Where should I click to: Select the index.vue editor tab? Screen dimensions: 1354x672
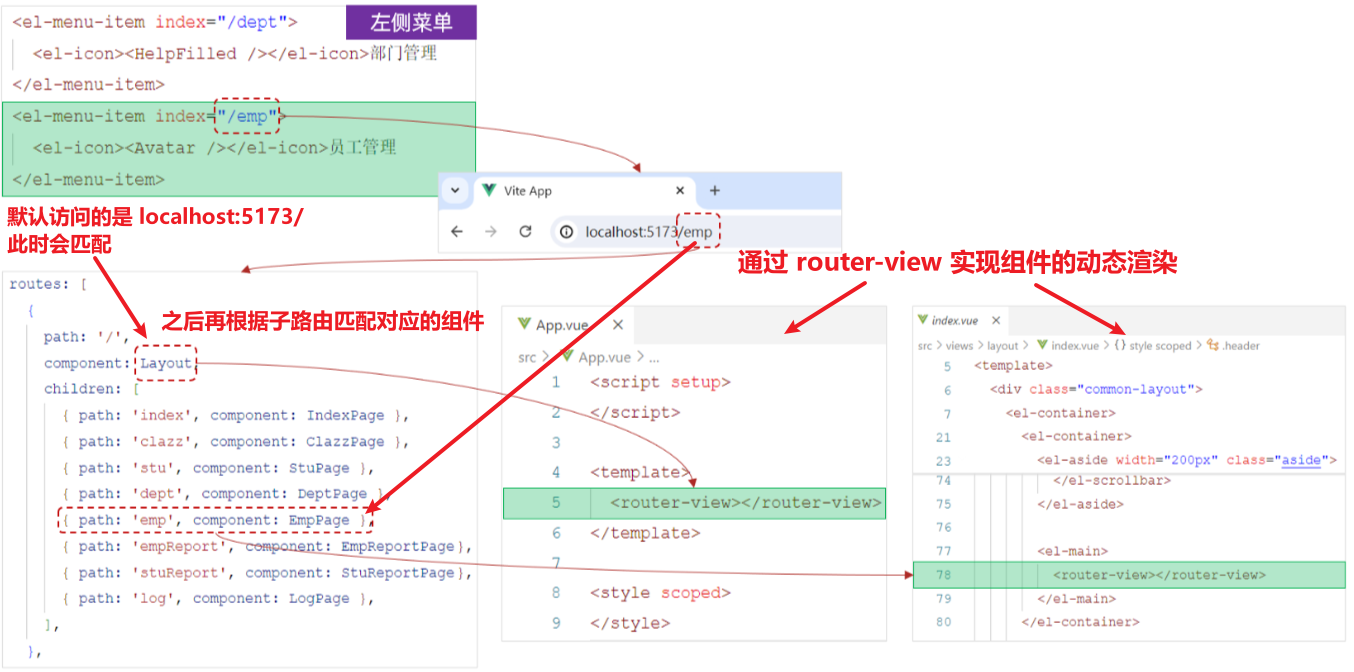pyautogui.click(x=954, y=320)
